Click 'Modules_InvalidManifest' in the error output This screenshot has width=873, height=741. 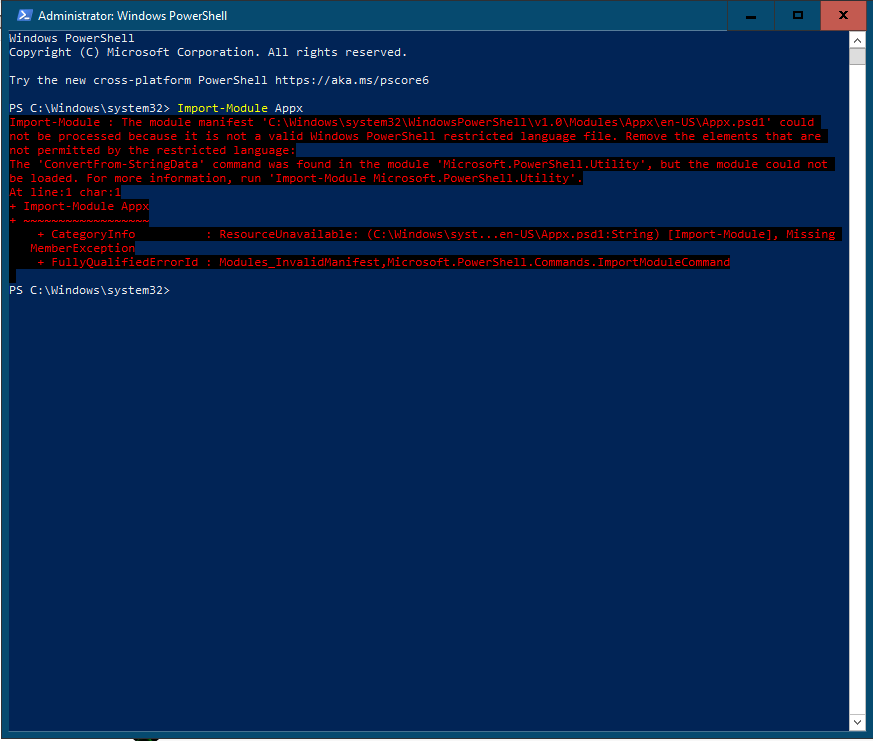point(299,262)
